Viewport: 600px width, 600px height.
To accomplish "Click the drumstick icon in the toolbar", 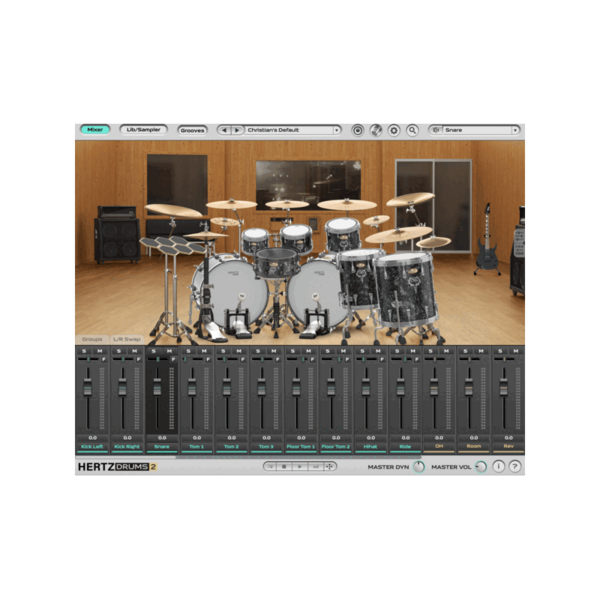I will click(x=376, y=130).
